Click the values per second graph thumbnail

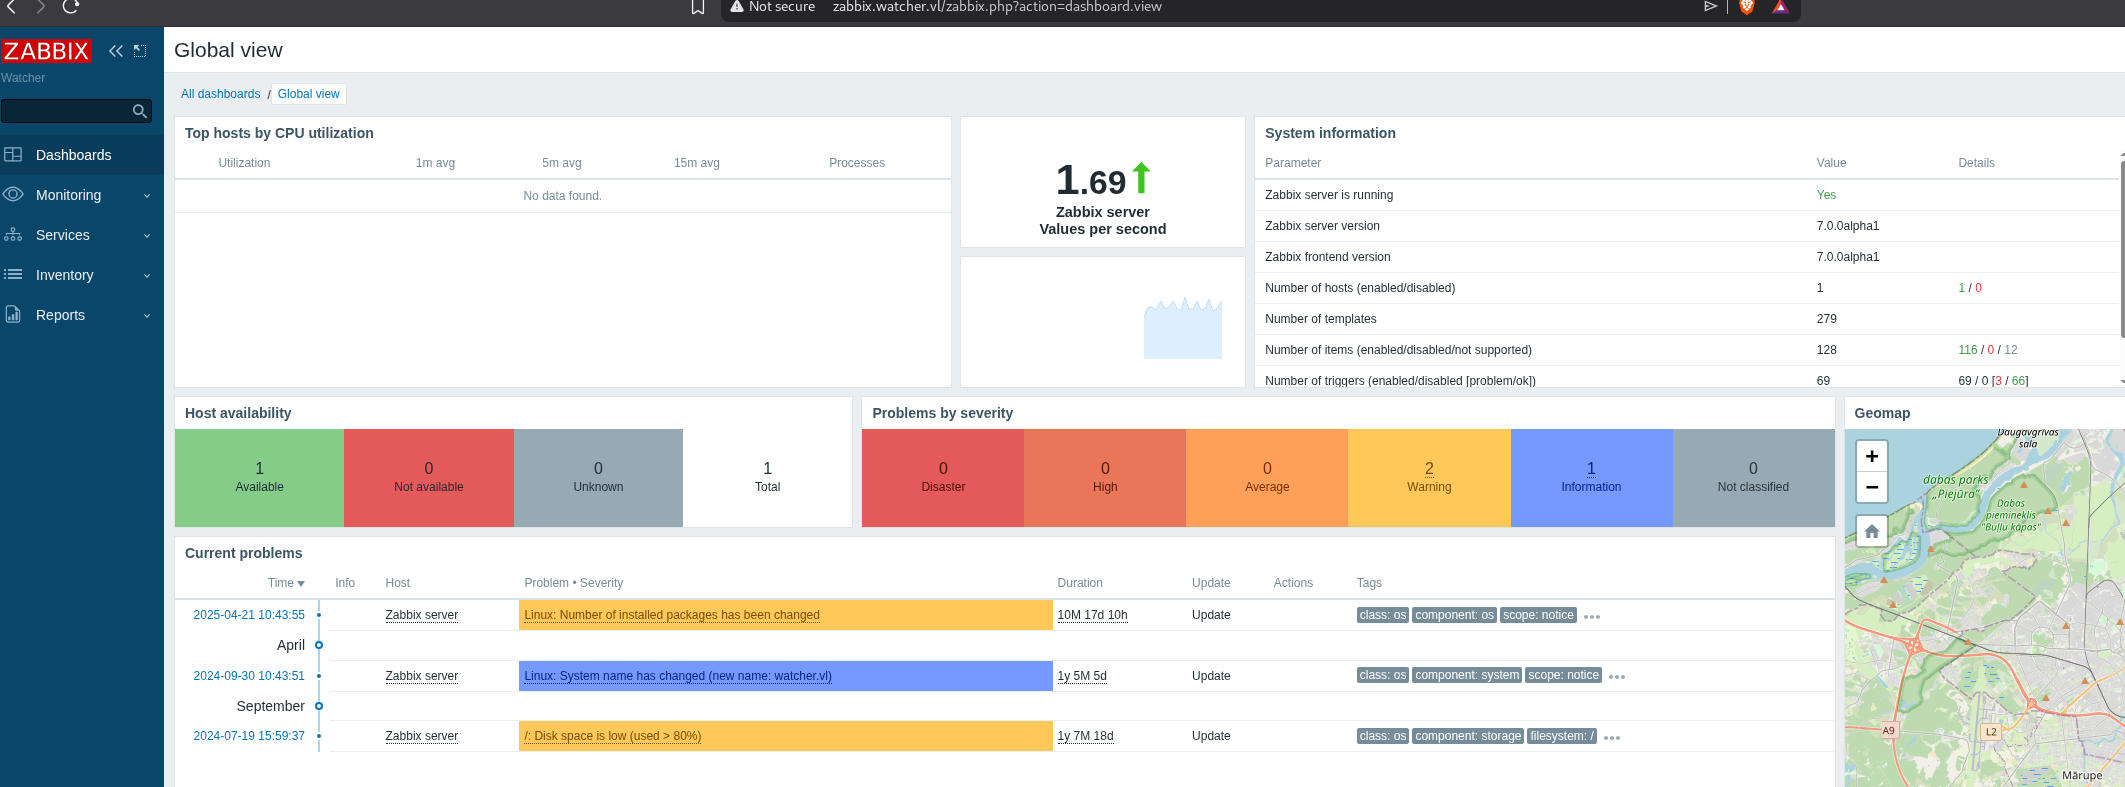tap(1183, 327)
